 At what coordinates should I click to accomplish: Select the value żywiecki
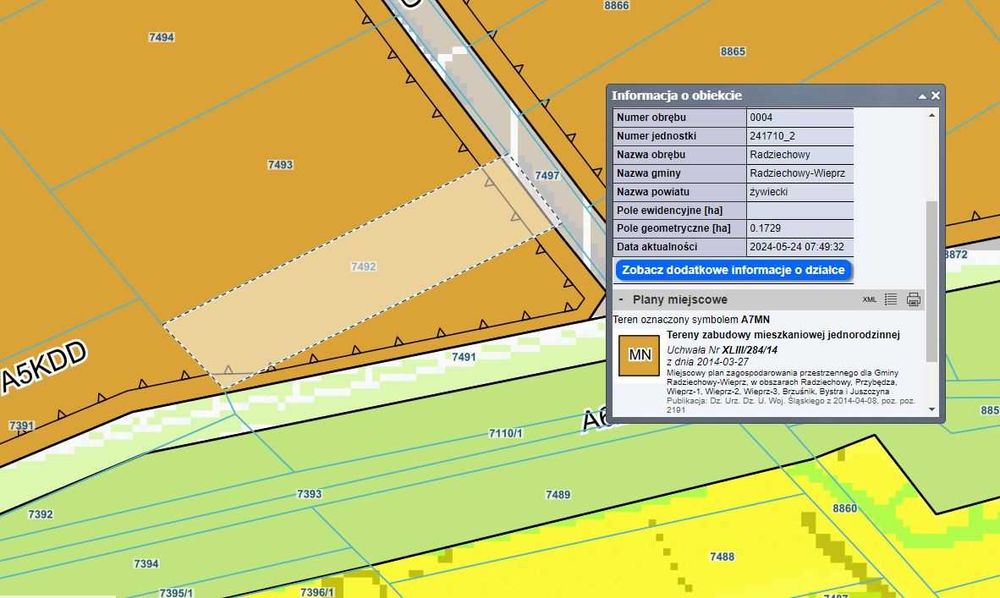(768, 191)
